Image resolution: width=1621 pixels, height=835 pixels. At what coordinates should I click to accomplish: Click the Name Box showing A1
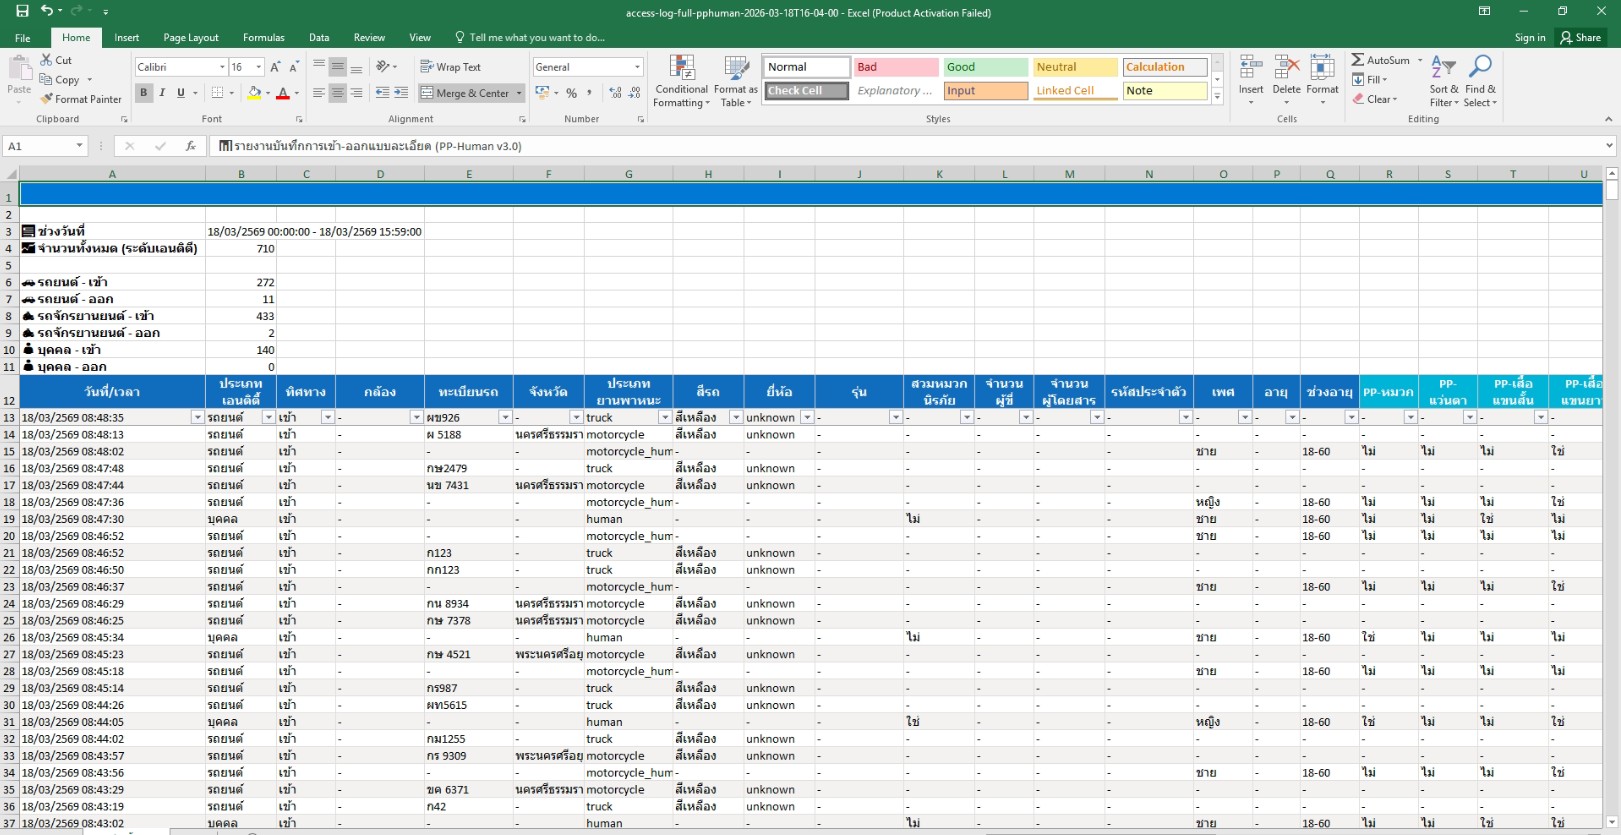pyautogui.click(x=40, y=146)
